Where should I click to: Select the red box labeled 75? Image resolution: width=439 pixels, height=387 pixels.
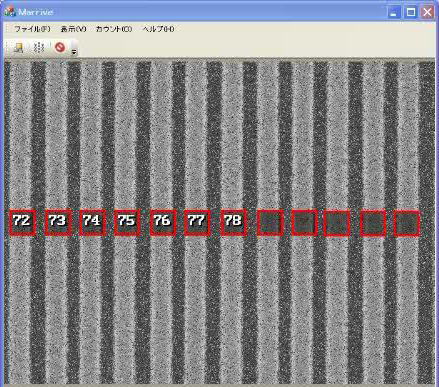click(127, 223)
